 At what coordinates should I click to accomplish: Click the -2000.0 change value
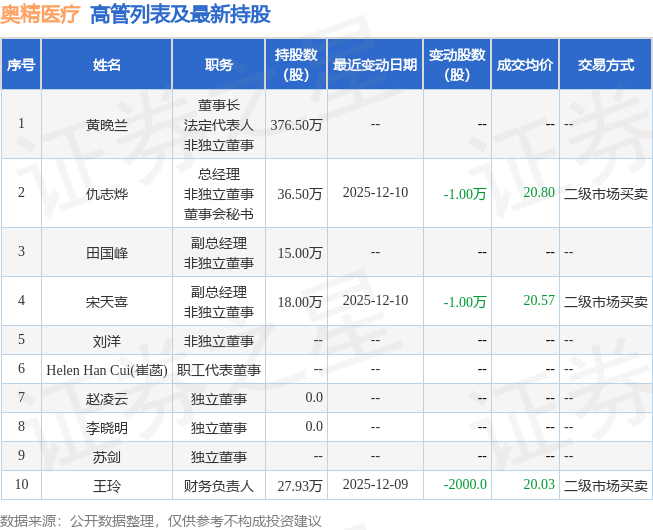click(x=465, y=484)
